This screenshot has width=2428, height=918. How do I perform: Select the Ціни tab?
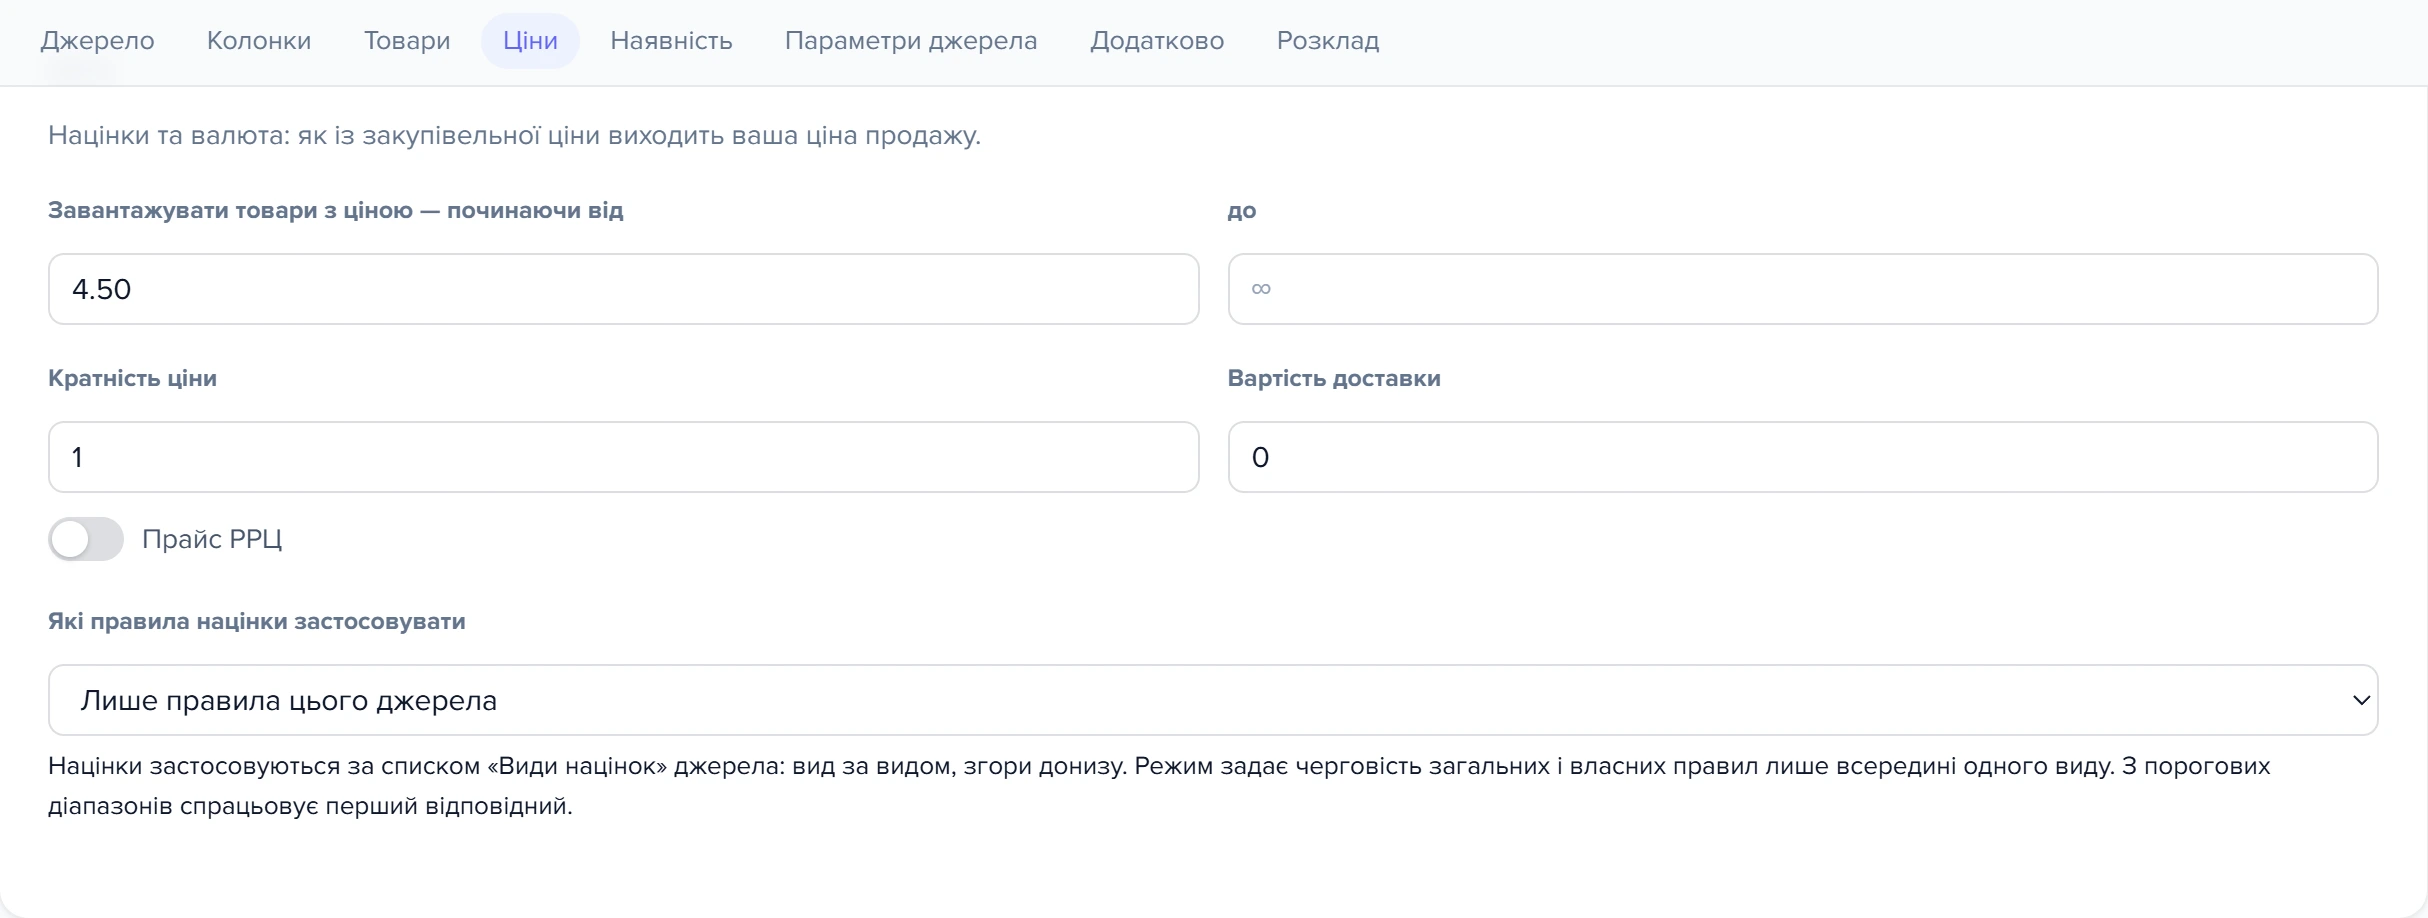(x=530, y=41)
